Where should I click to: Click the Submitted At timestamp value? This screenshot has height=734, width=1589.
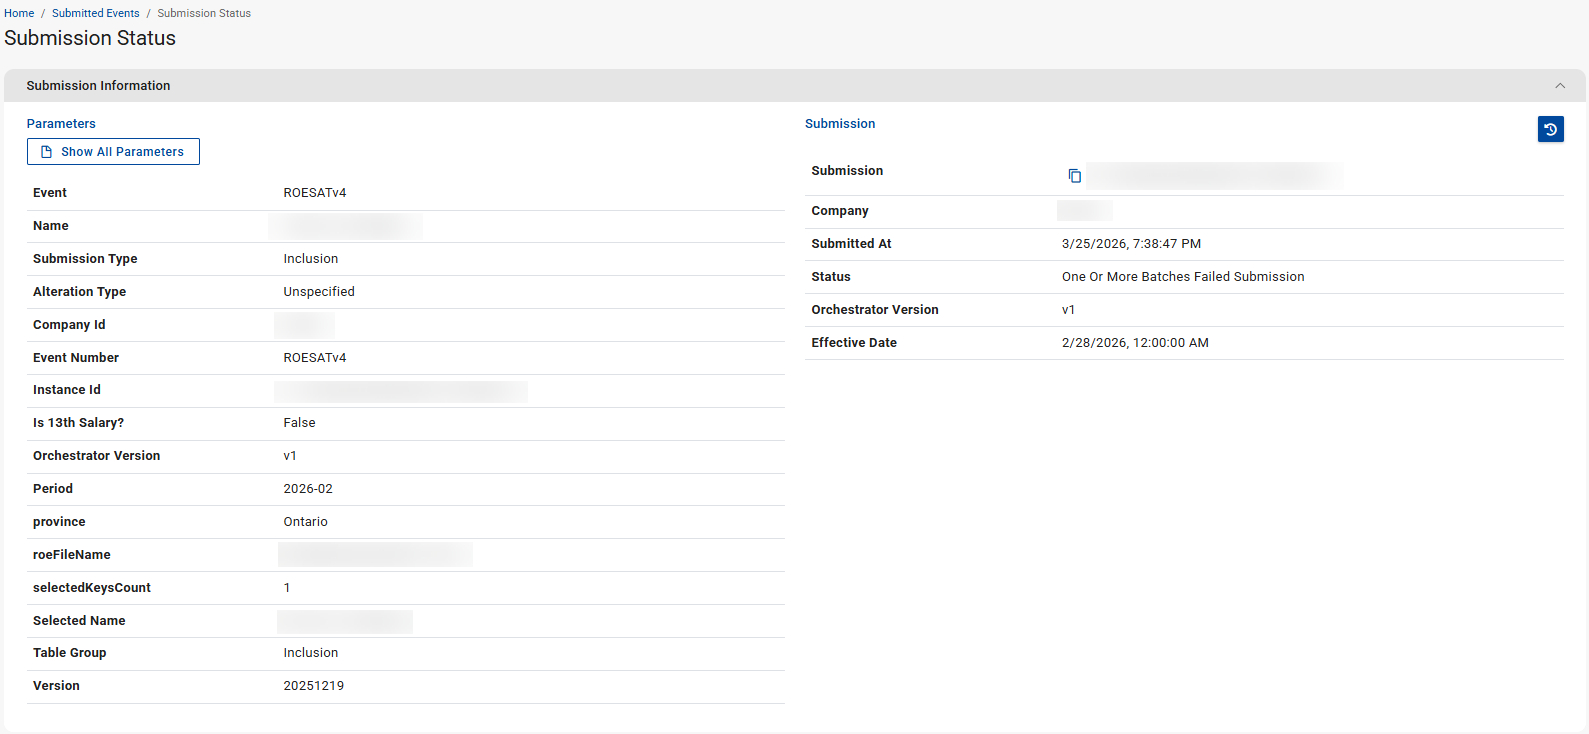click(x=1131, y=244)
